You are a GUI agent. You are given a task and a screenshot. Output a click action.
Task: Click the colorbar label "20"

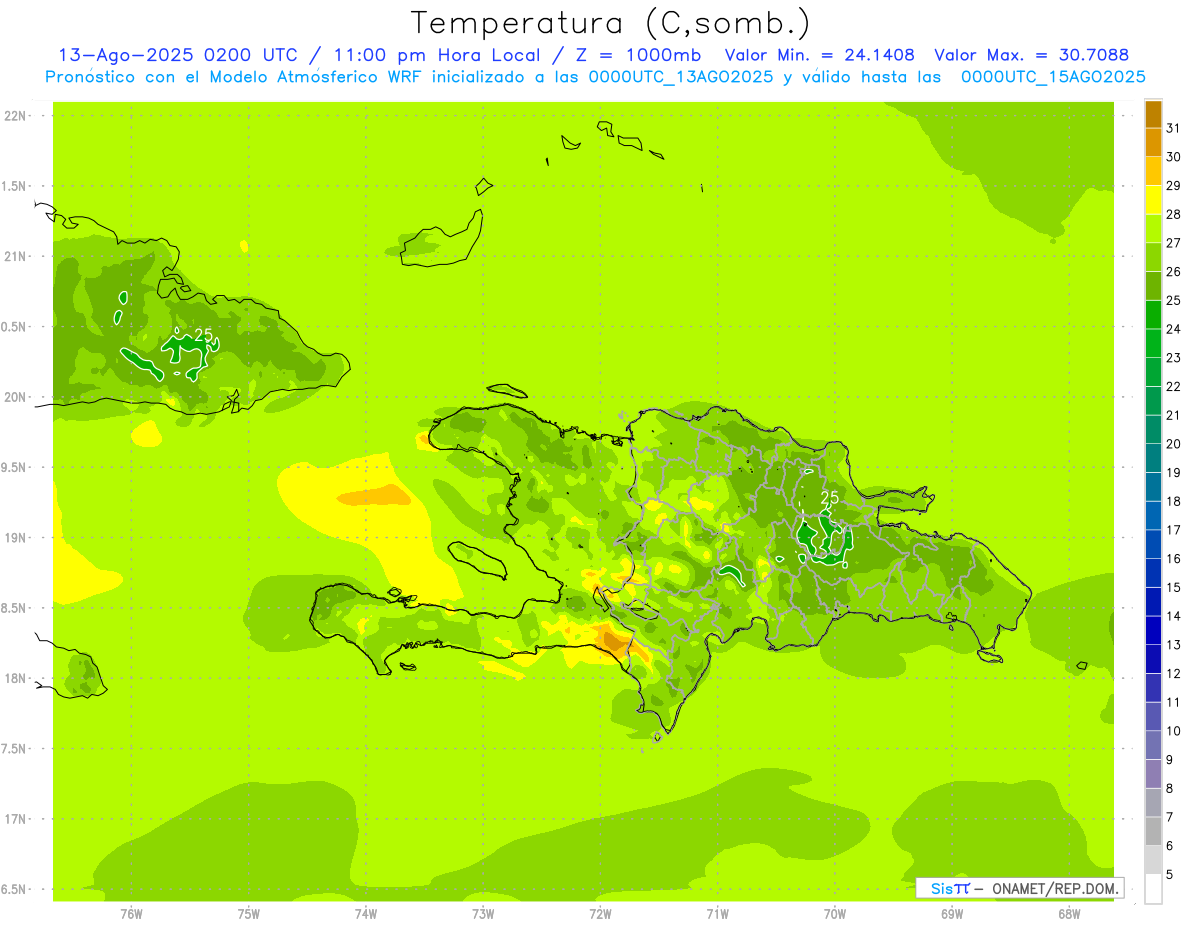1174,444
